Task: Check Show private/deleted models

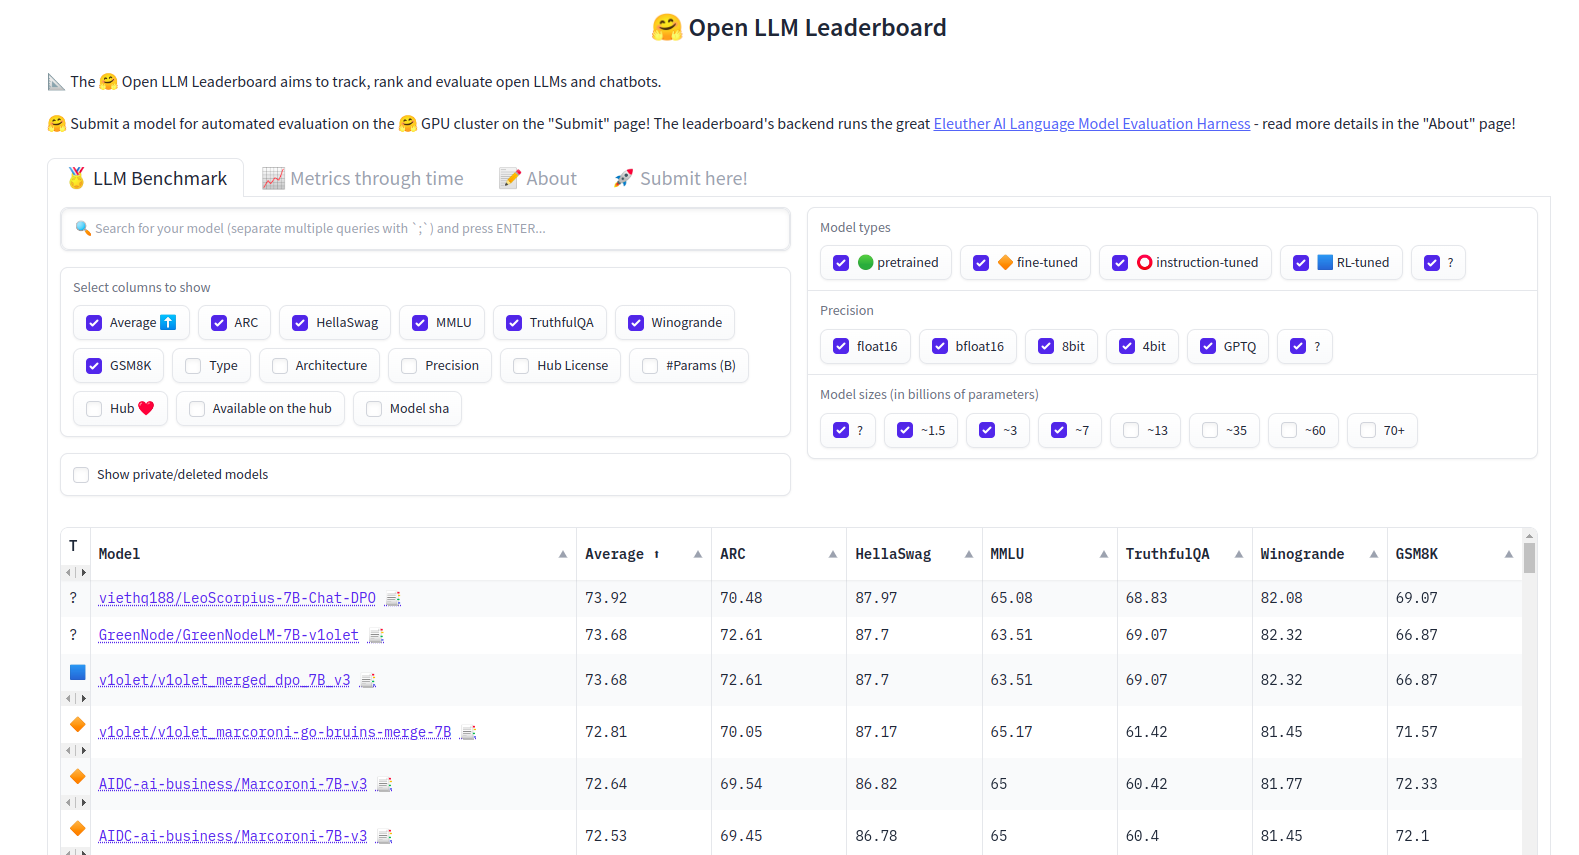Action: (x=82, y=475)
